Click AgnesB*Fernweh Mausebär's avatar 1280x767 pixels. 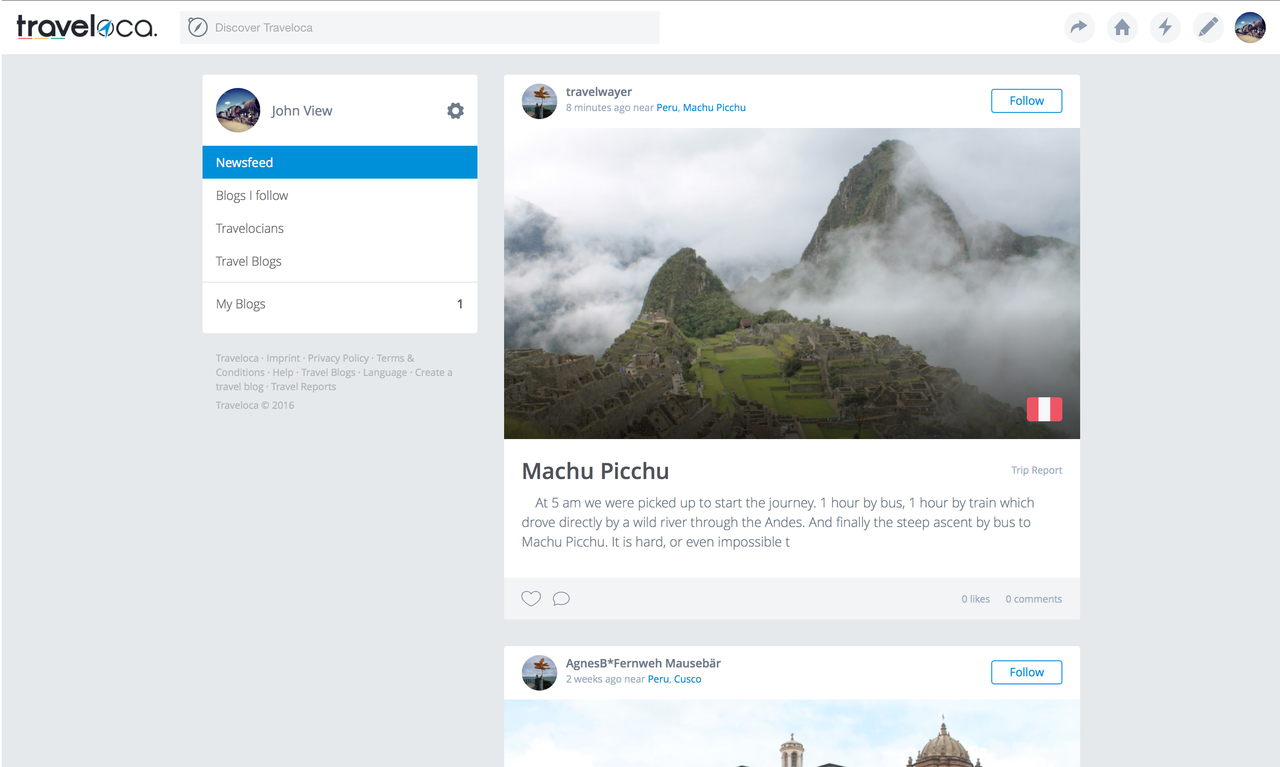[539, 673]
